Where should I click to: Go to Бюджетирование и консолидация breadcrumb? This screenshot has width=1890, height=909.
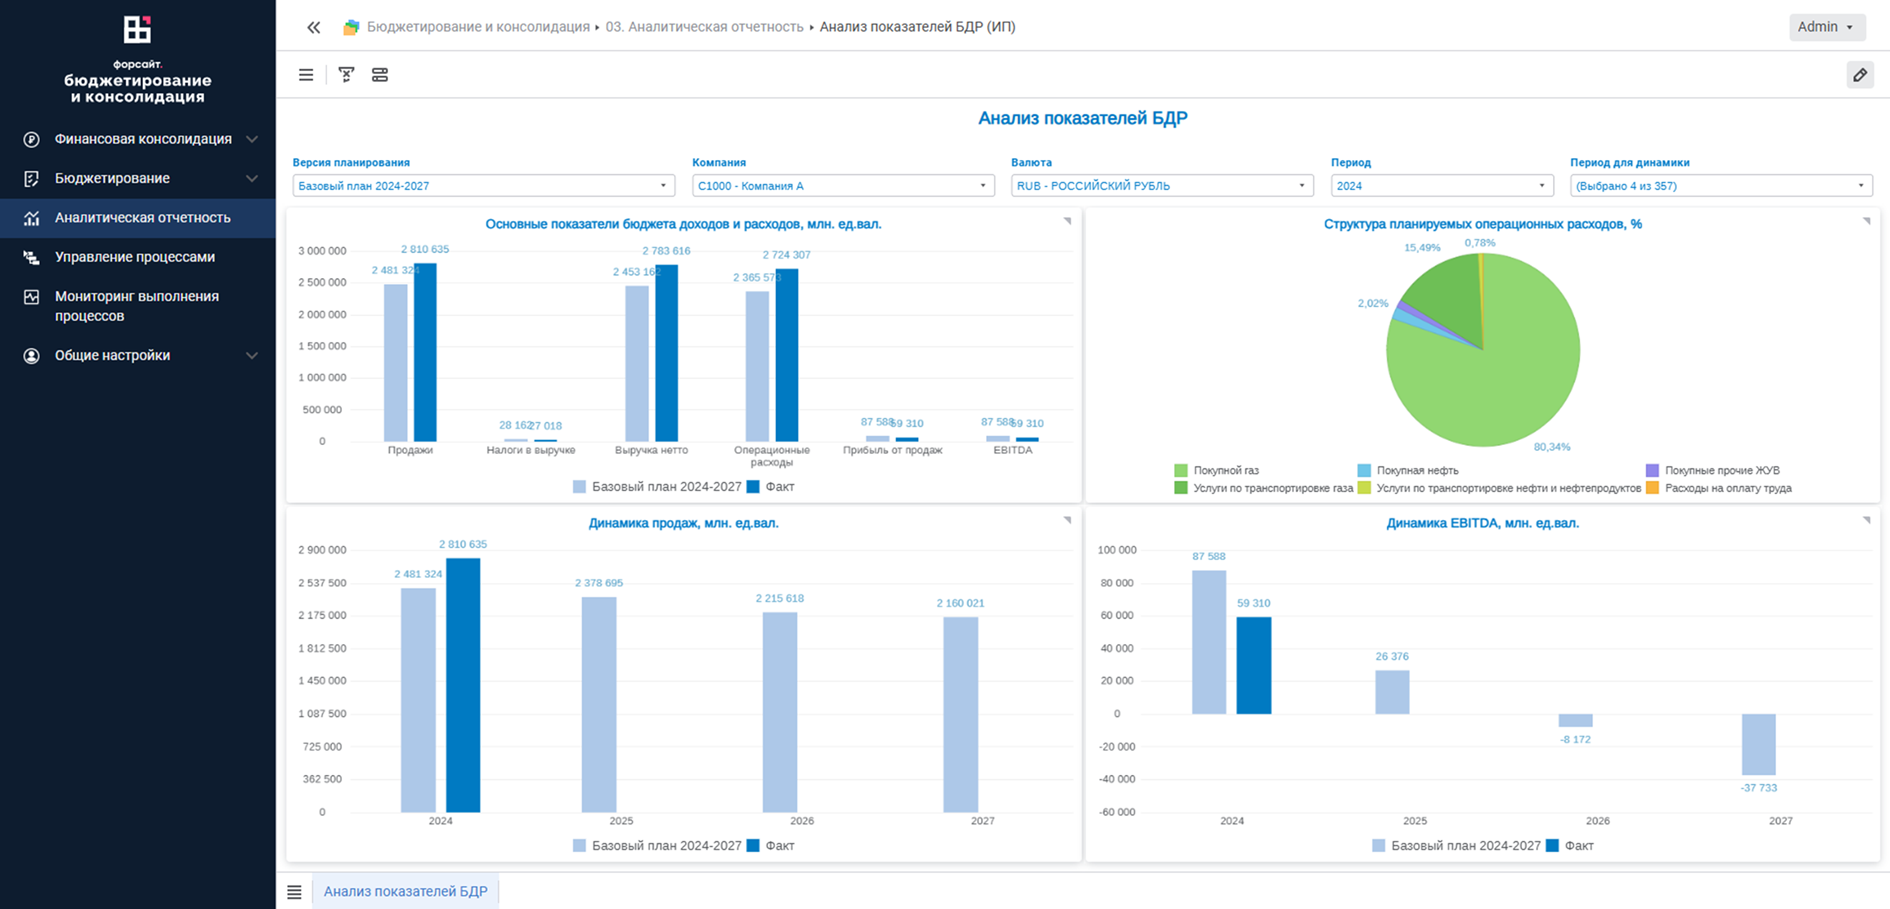click(478, 27)
